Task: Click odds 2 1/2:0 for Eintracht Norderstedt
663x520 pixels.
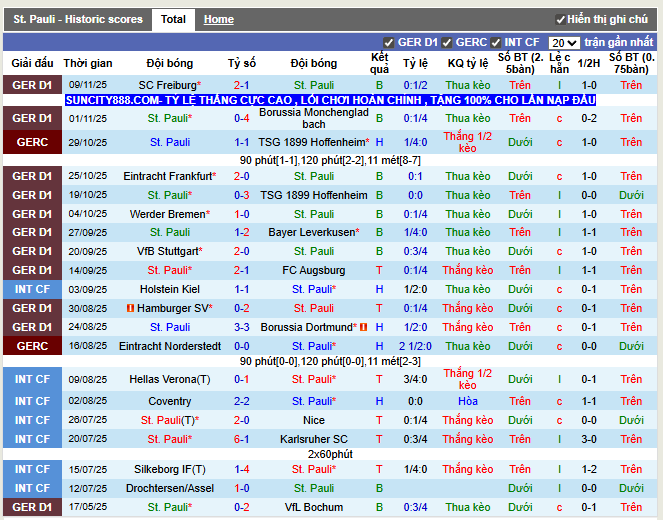Action: click(415, 346)
